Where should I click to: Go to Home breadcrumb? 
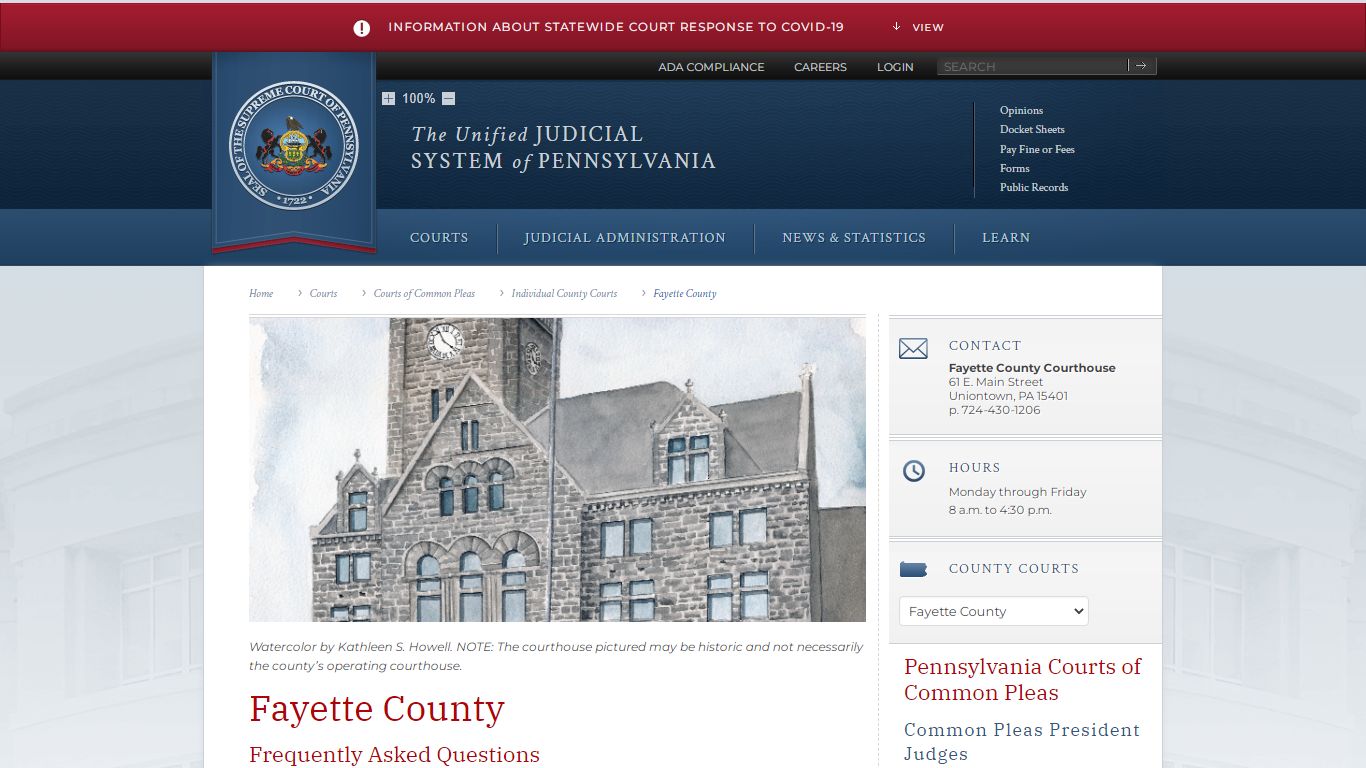(261, 293)
